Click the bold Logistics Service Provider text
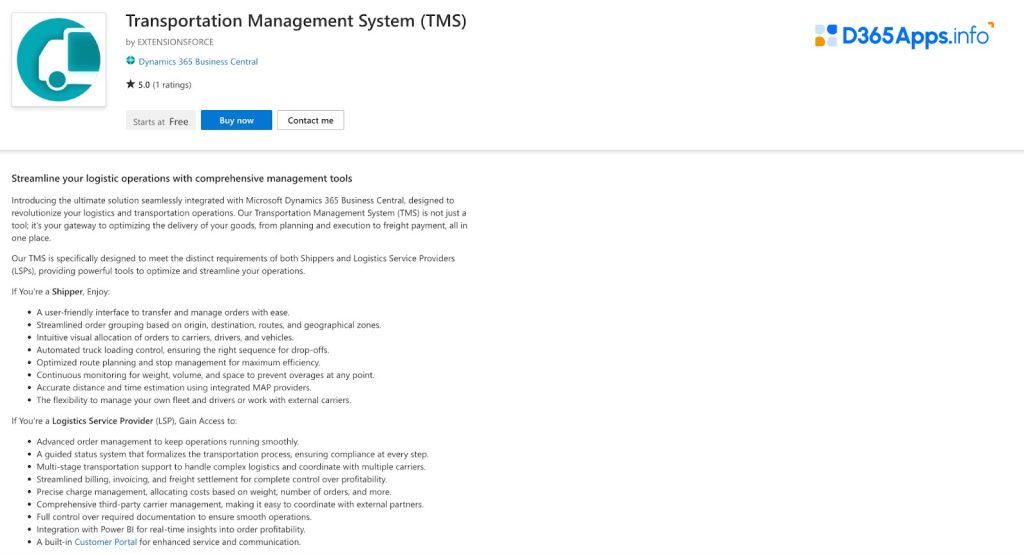The image size is (1024, 554). 103,421
